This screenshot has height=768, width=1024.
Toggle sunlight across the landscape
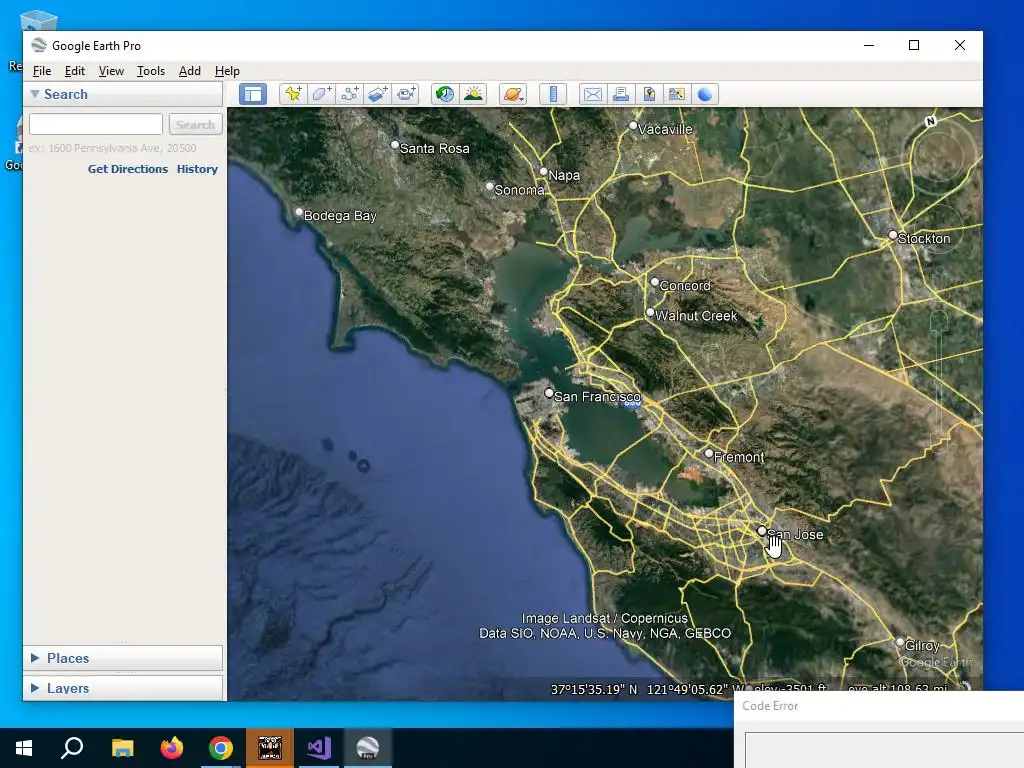click(x=473, y=94)
